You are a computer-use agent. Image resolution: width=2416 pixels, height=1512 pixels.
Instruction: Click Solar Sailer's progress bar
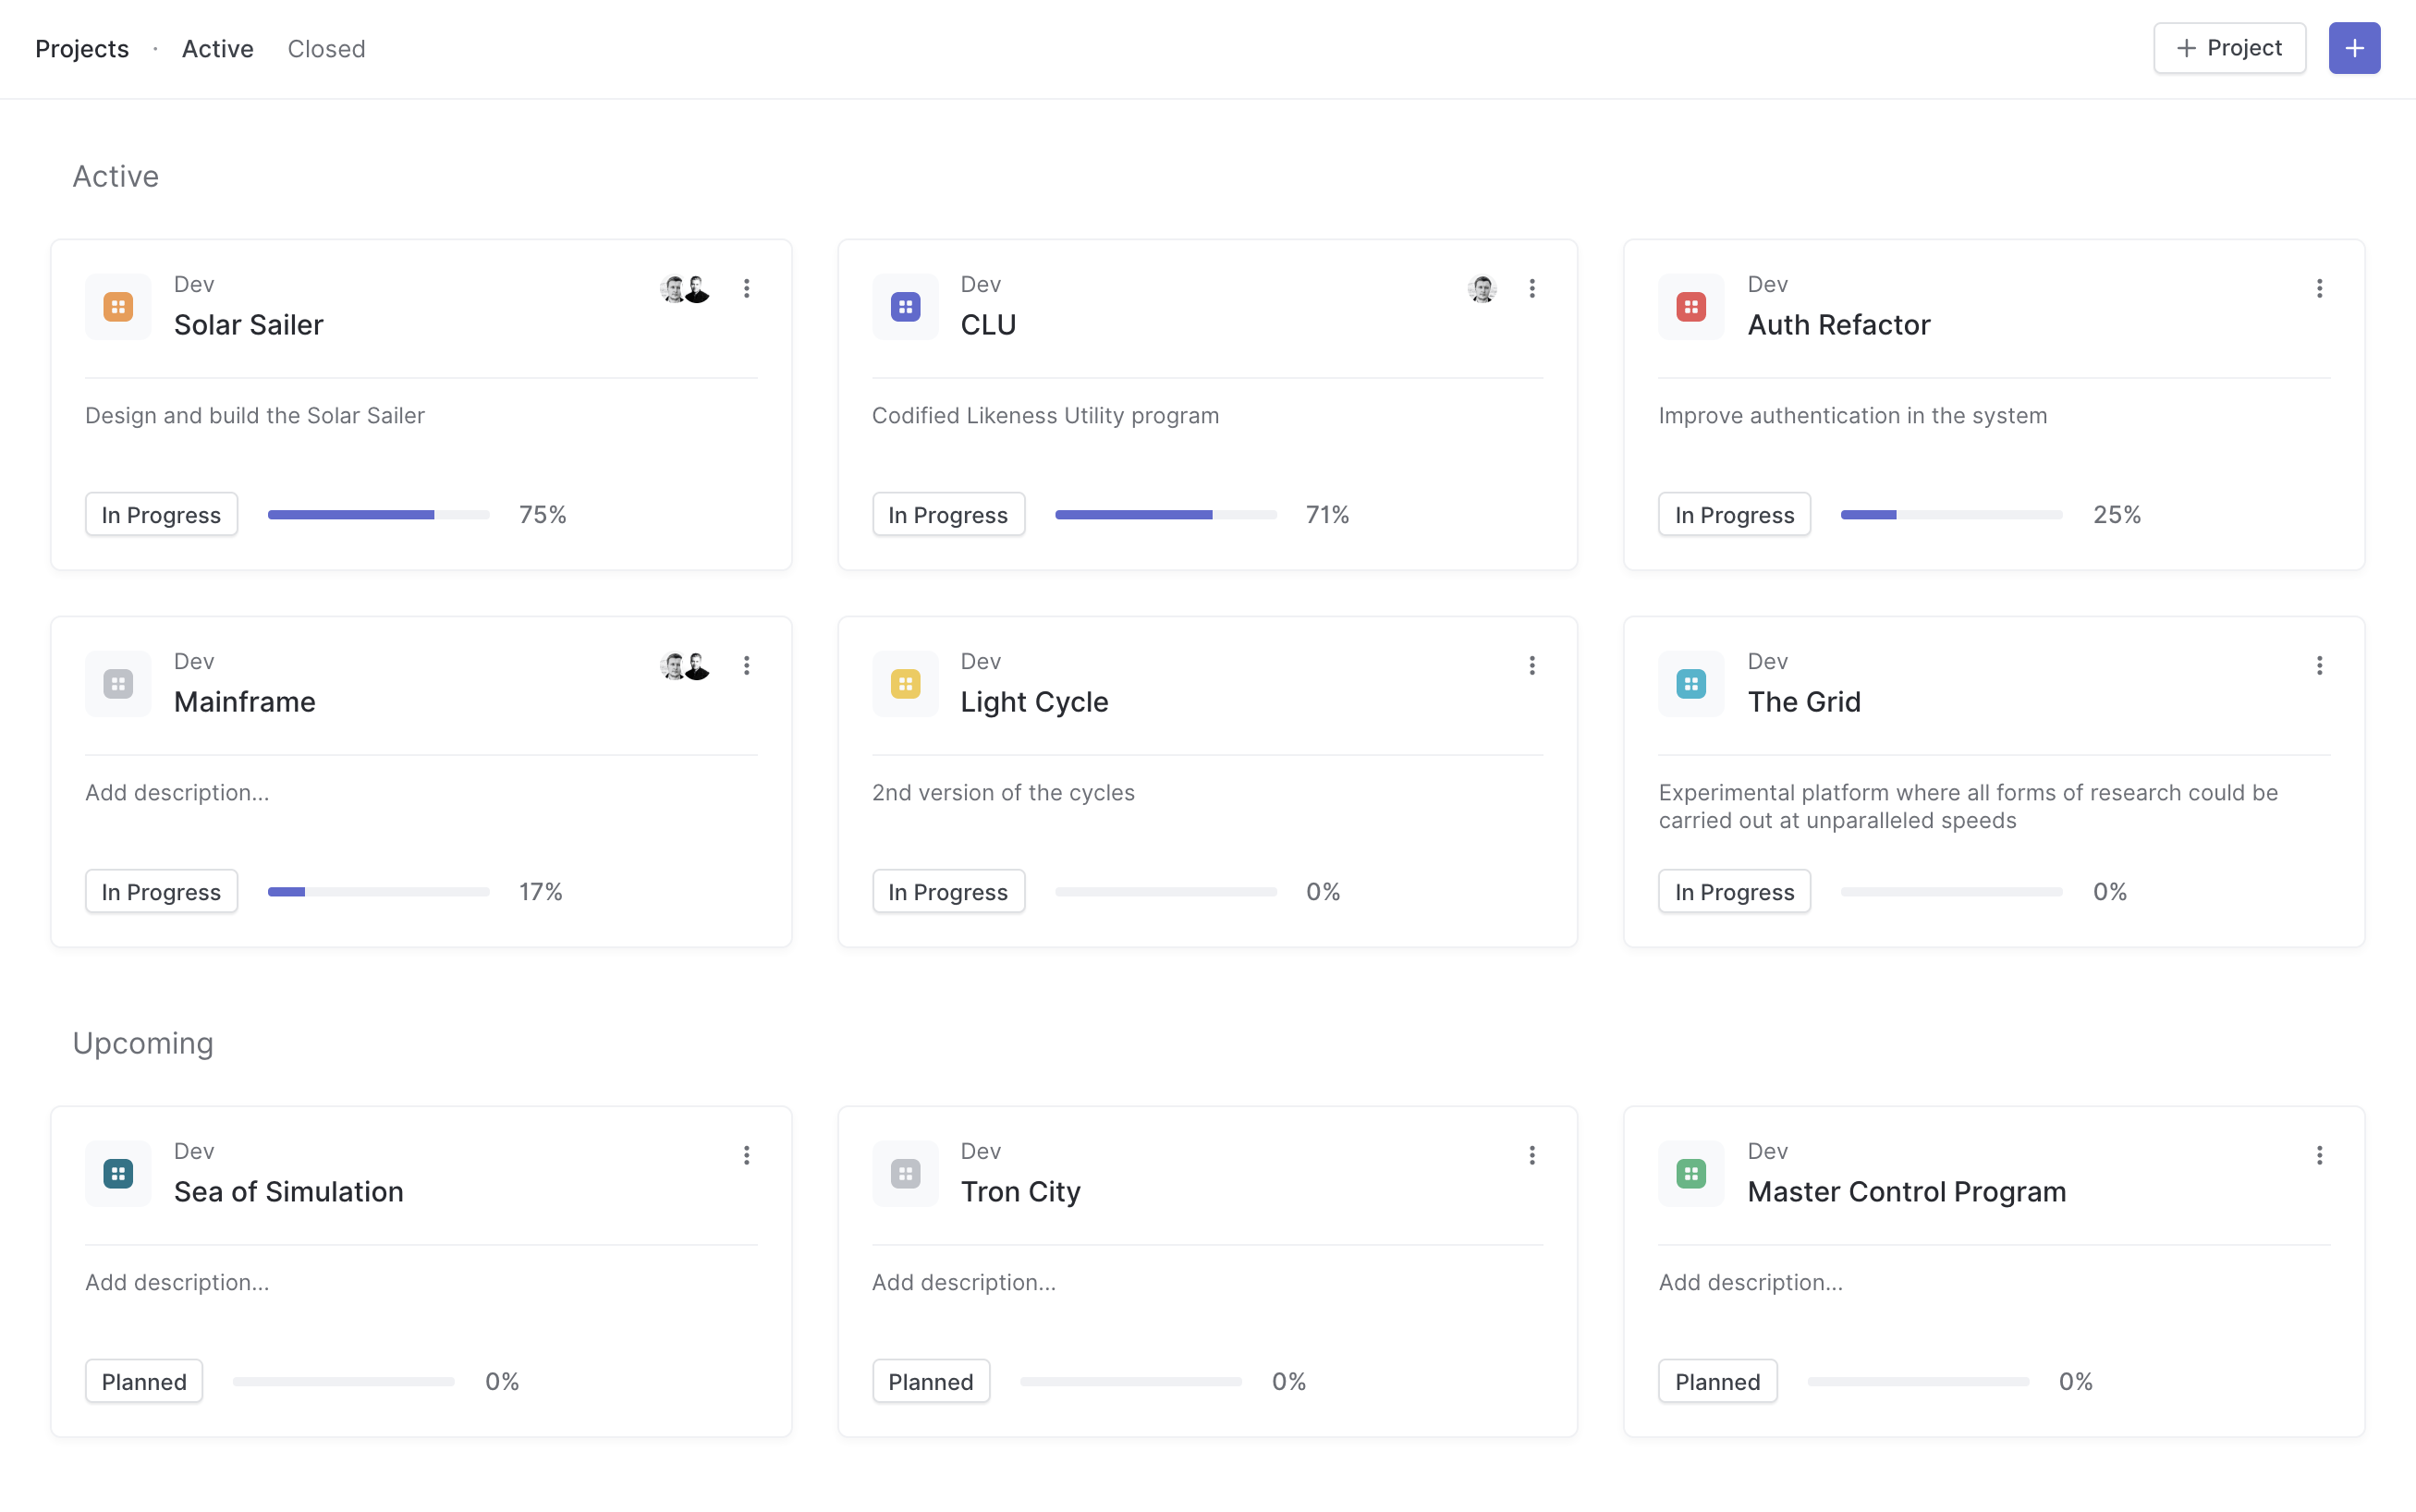coord(377,514)
